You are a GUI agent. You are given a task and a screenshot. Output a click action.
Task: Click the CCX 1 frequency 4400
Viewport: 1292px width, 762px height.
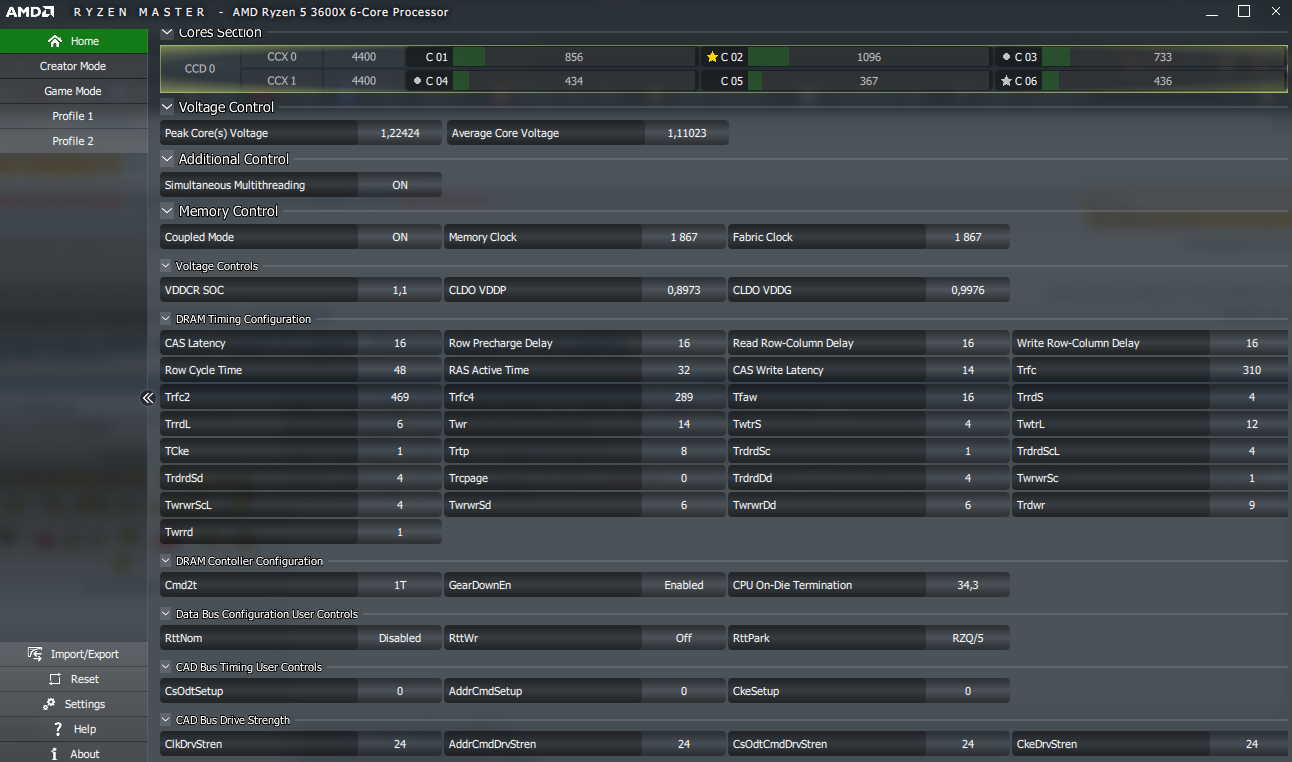click(x=364, y=81)
